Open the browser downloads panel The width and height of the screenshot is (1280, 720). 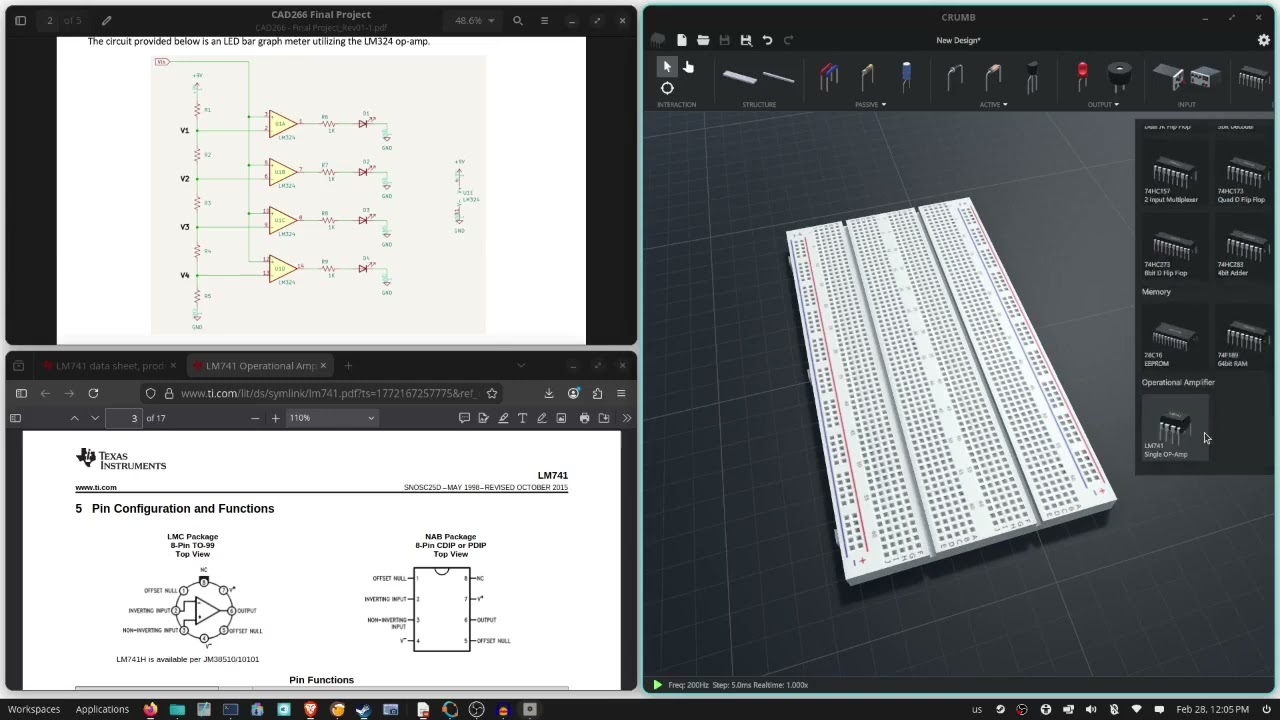[x=549, y=393]
